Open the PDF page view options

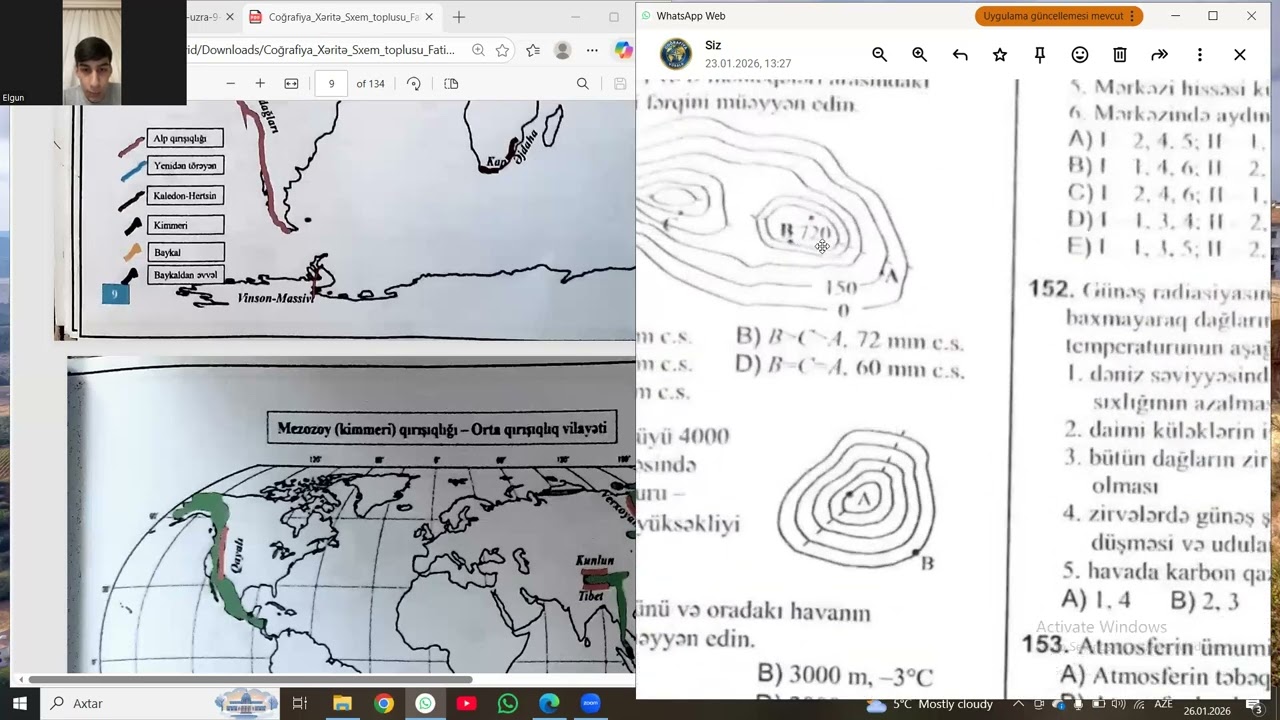pyautogui.click(x=451, y=84)
